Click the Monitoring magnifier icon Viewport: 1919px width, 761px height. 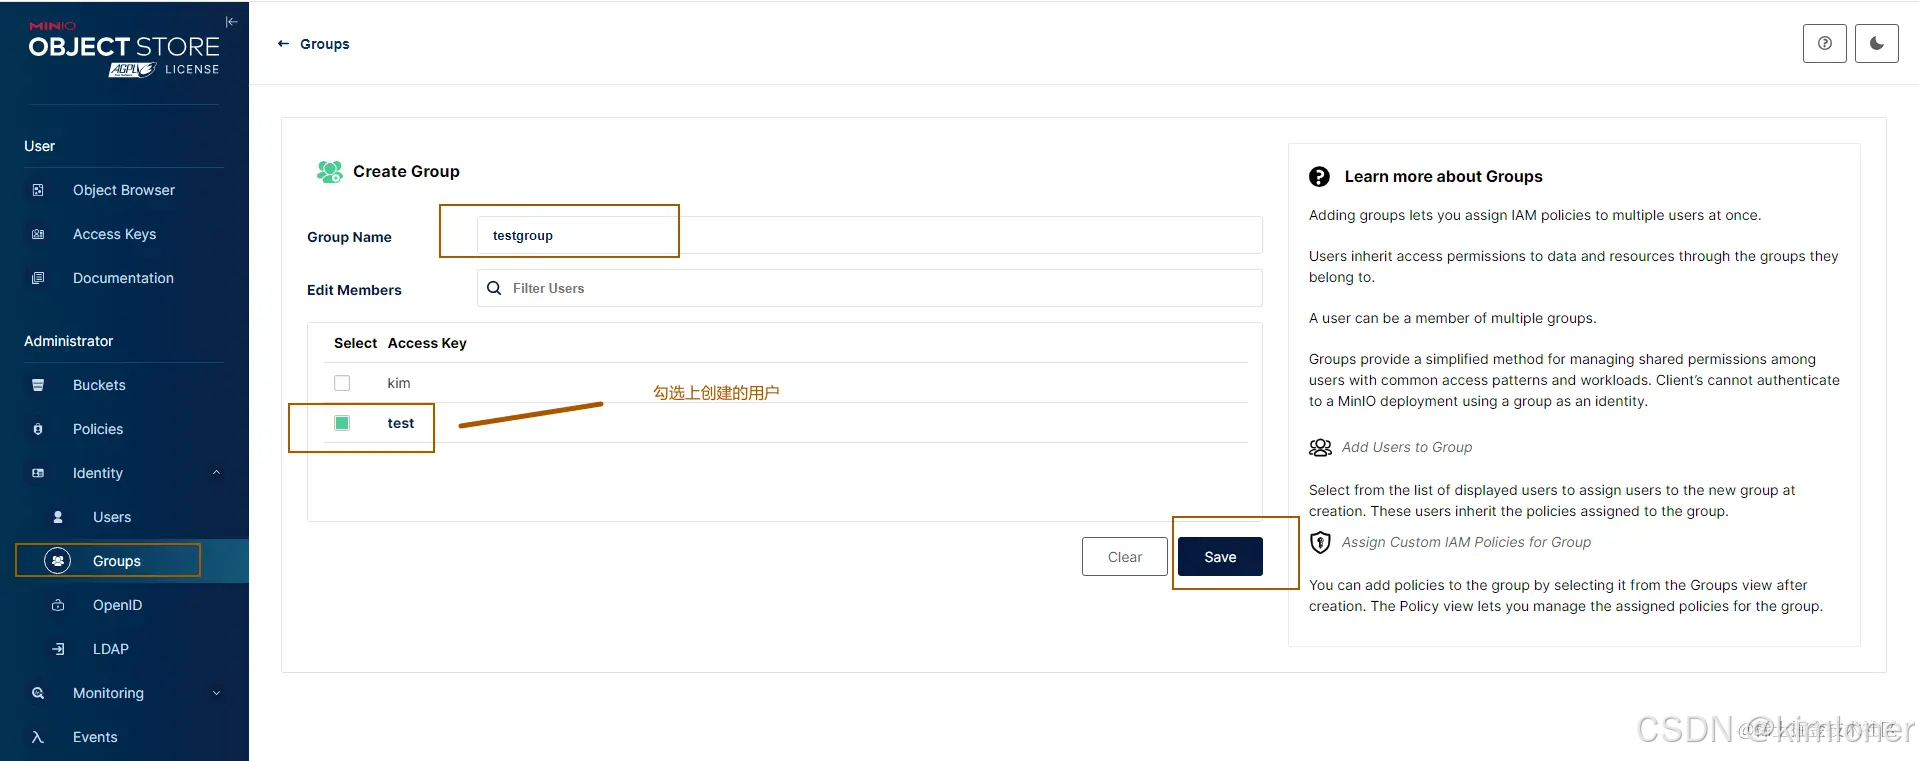(x=38, y=693)
